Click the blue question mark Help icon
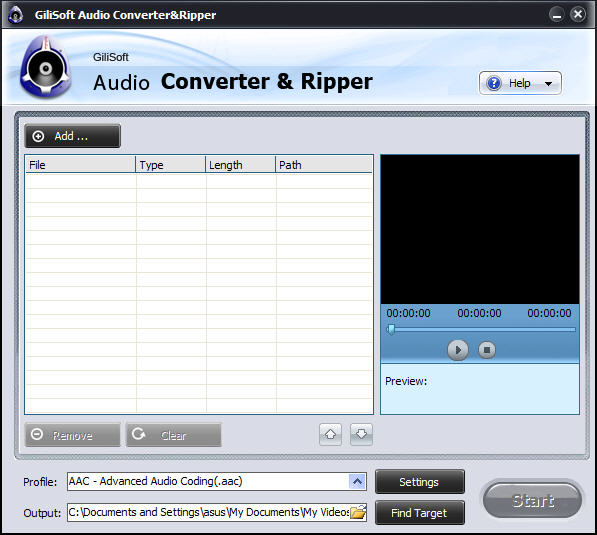The height and width of the screenshot is (535, 597). 494,83
